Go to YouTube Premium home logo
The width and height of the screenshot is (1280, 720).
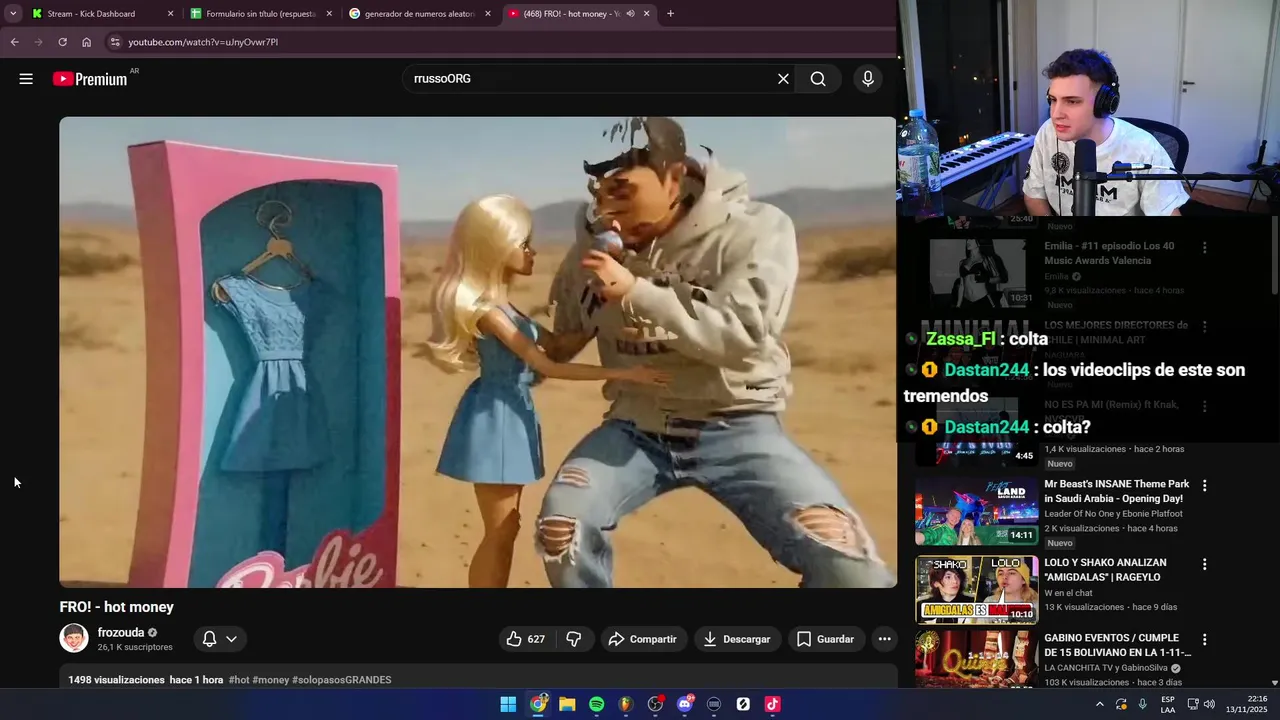91,79
